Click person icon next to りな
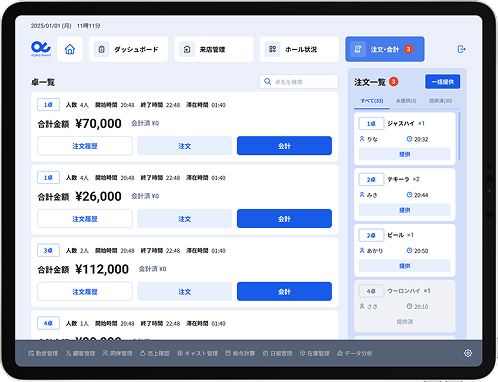 [x=362, y=139]
